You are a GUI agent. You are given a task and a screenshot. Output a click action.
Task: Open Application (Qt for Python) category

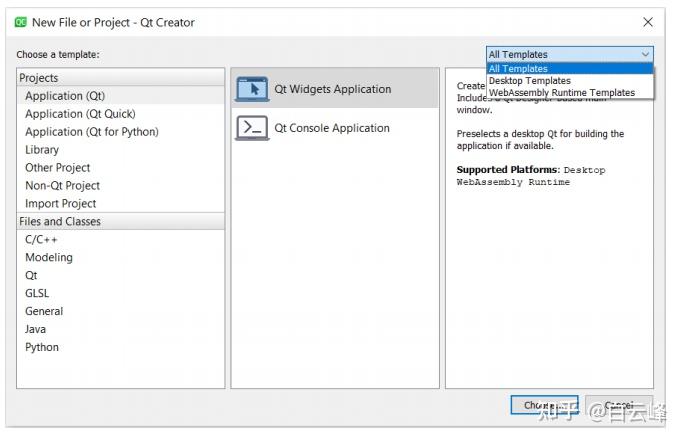pos(91,132)
